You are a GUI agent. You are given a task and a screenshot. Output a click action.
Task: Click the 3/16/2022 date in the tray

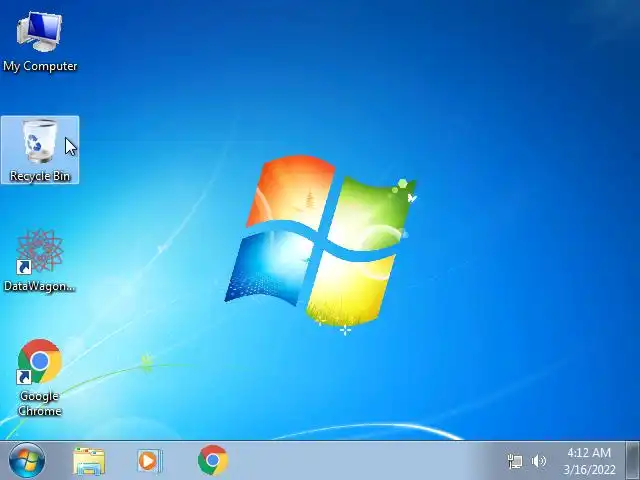click(589, 469)
